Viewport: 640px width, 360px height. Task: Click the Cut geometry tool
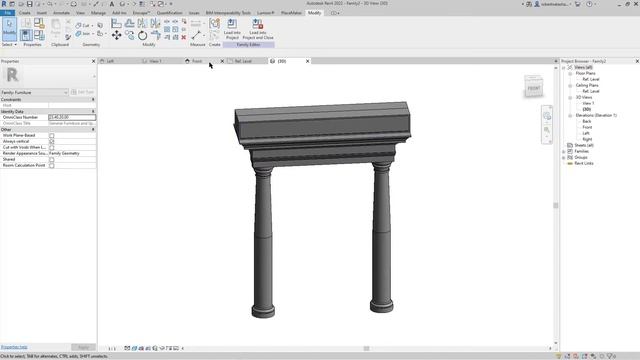(x=83, y=25)
